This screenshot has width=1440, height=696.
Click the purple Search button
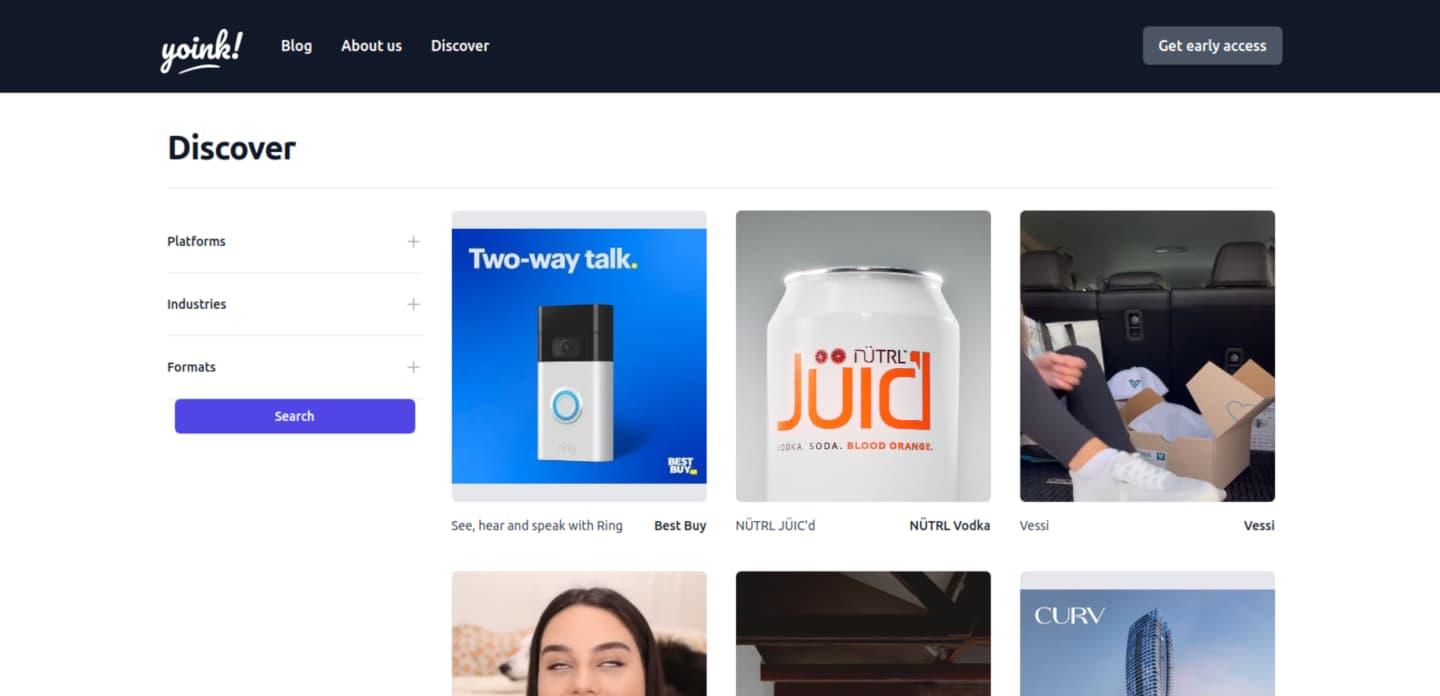point(295,416)
